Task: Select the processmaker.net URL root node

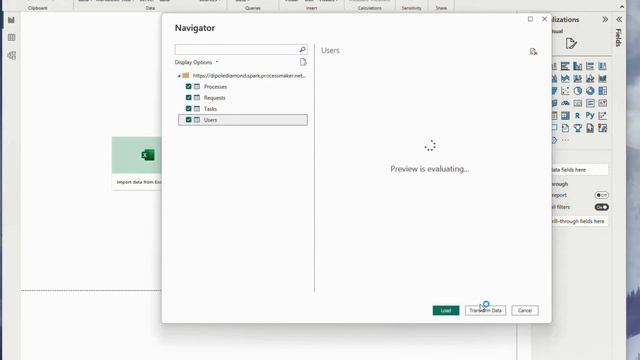Action: 249,76
